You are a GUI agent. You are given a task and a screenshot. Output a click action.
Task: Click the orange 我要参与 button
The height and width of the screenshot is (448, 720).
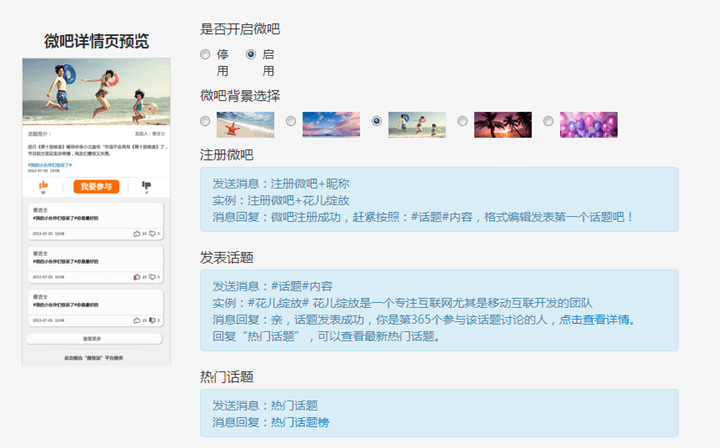point(96,186)
